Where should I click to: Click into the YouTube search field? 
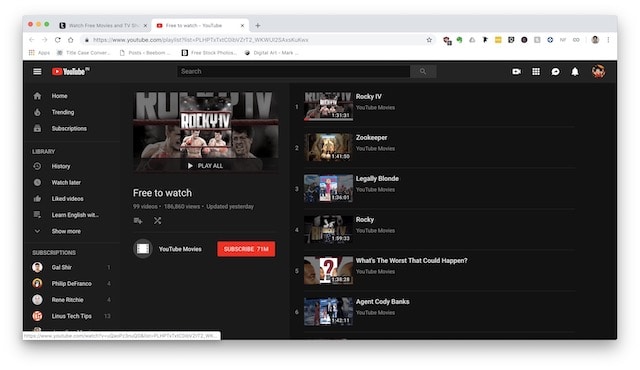(x=293, y=71)
